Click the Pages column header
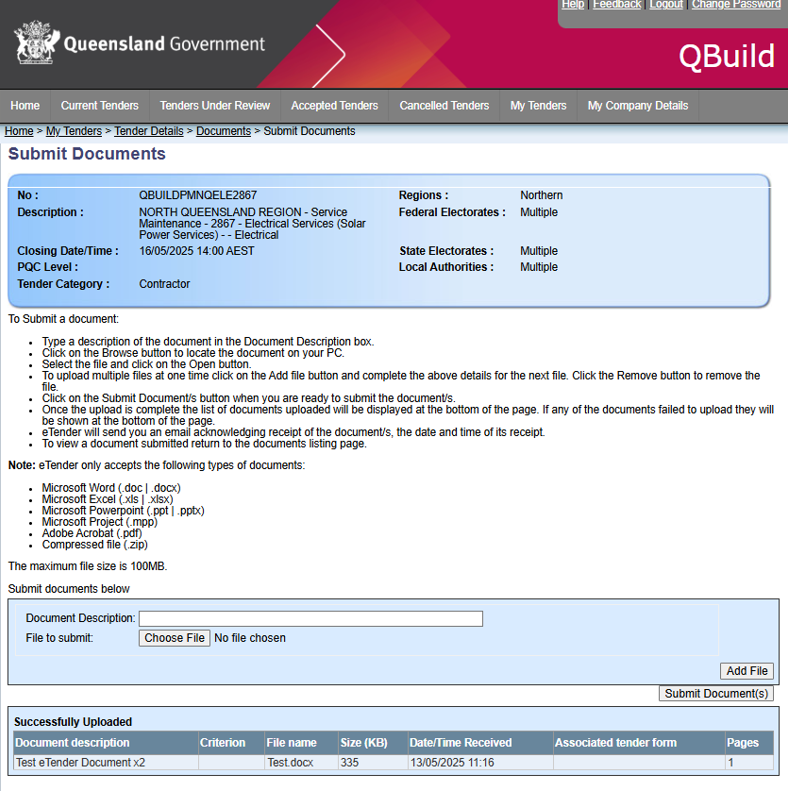 749,742
